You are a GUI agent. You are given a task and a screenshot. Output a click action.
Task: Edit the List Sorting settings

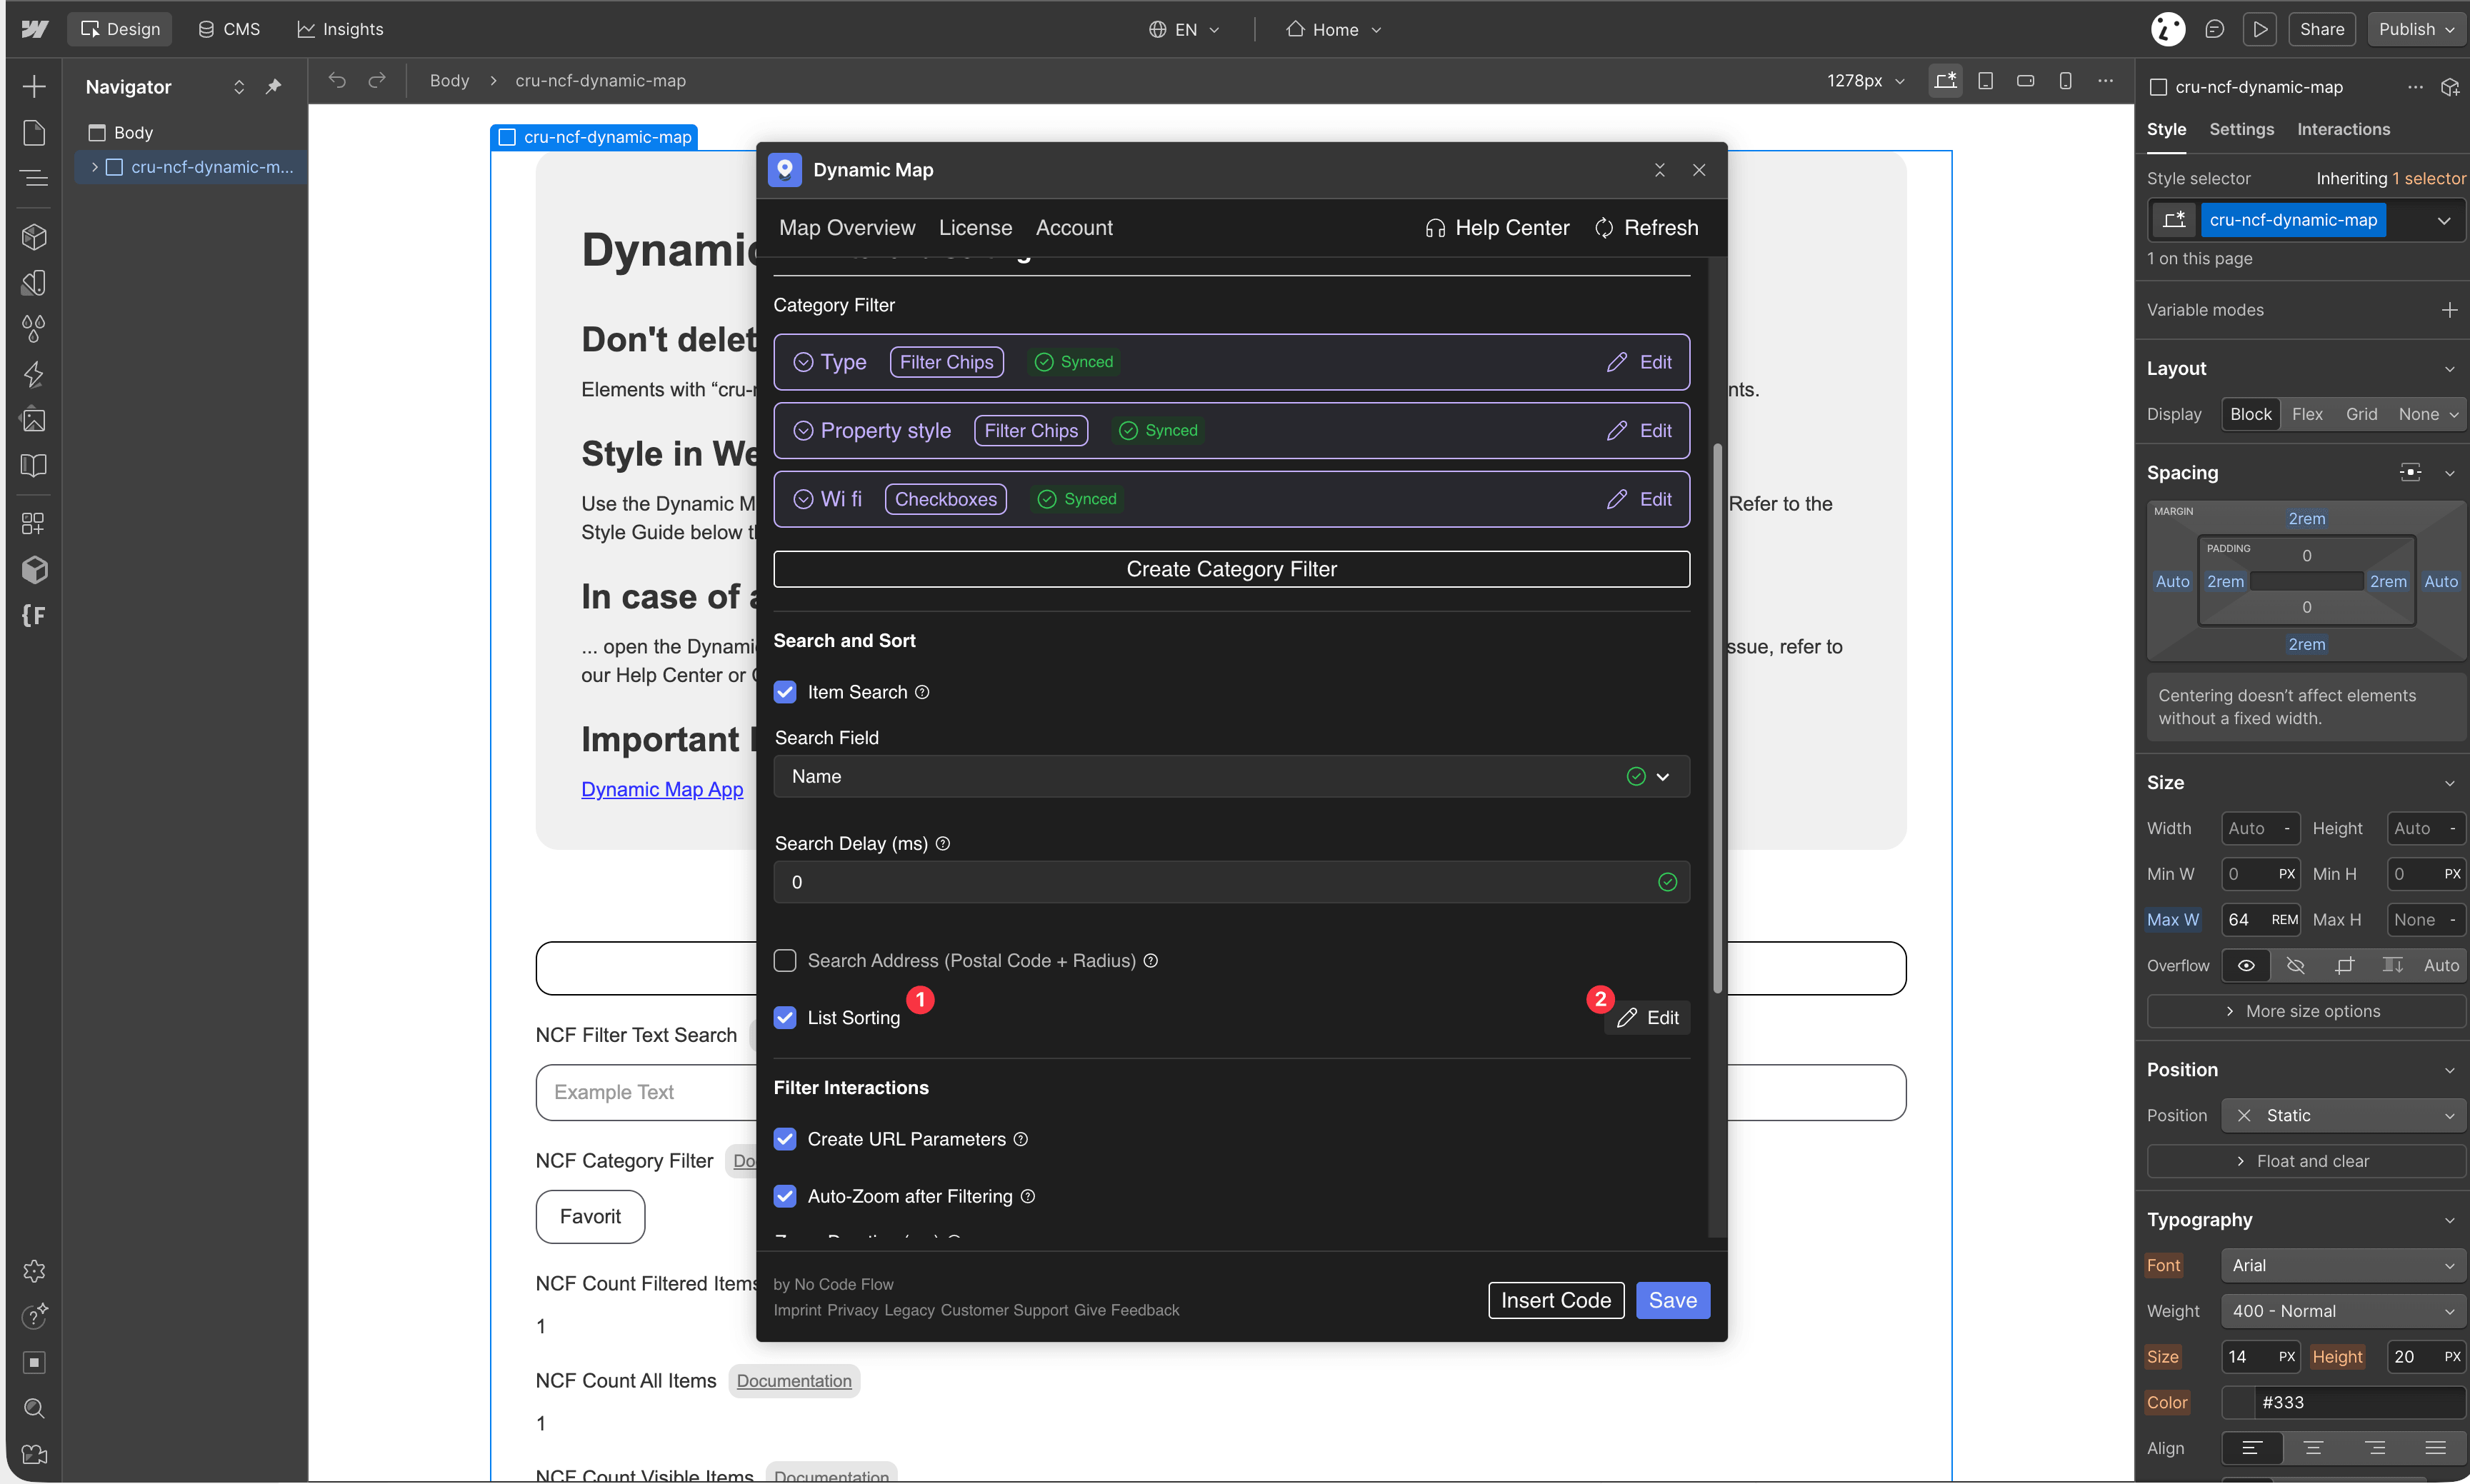click(1647, 1017)
